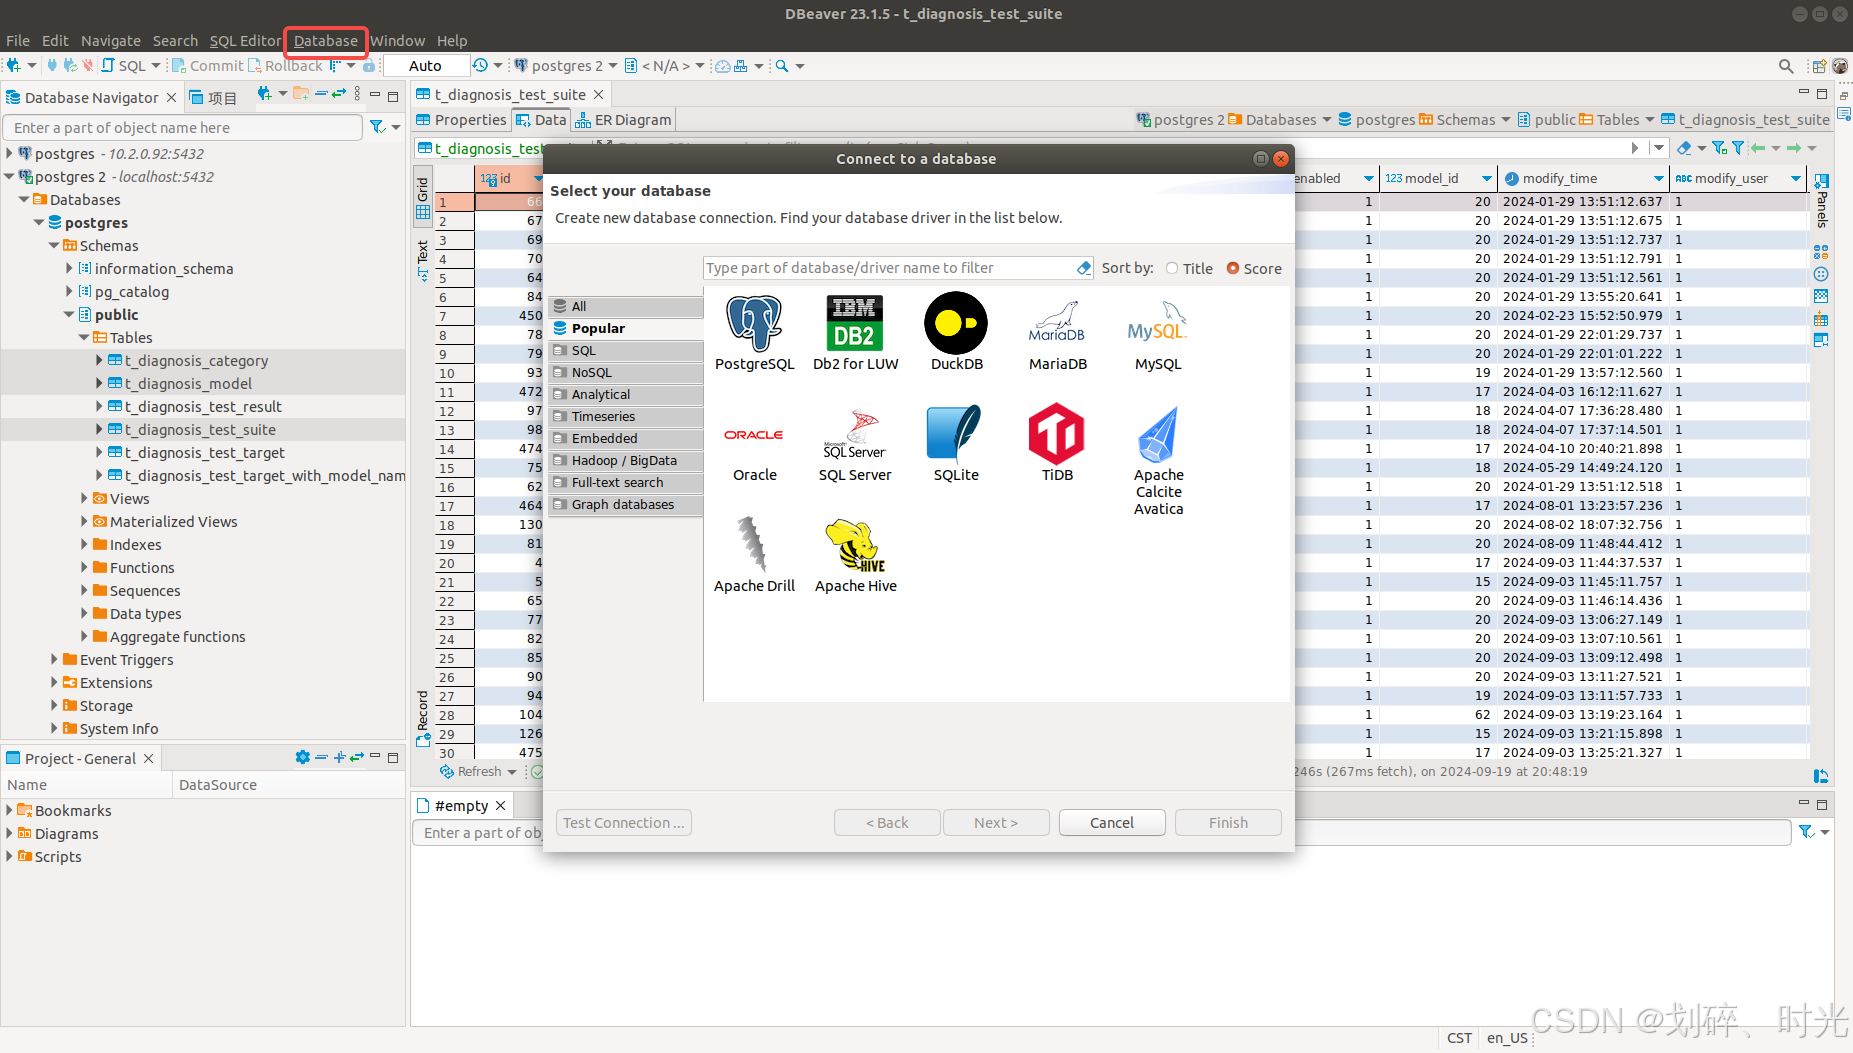Choose Db2 for LUW driver
This screenshot has height=1053, width=1853.
point(855,333)
